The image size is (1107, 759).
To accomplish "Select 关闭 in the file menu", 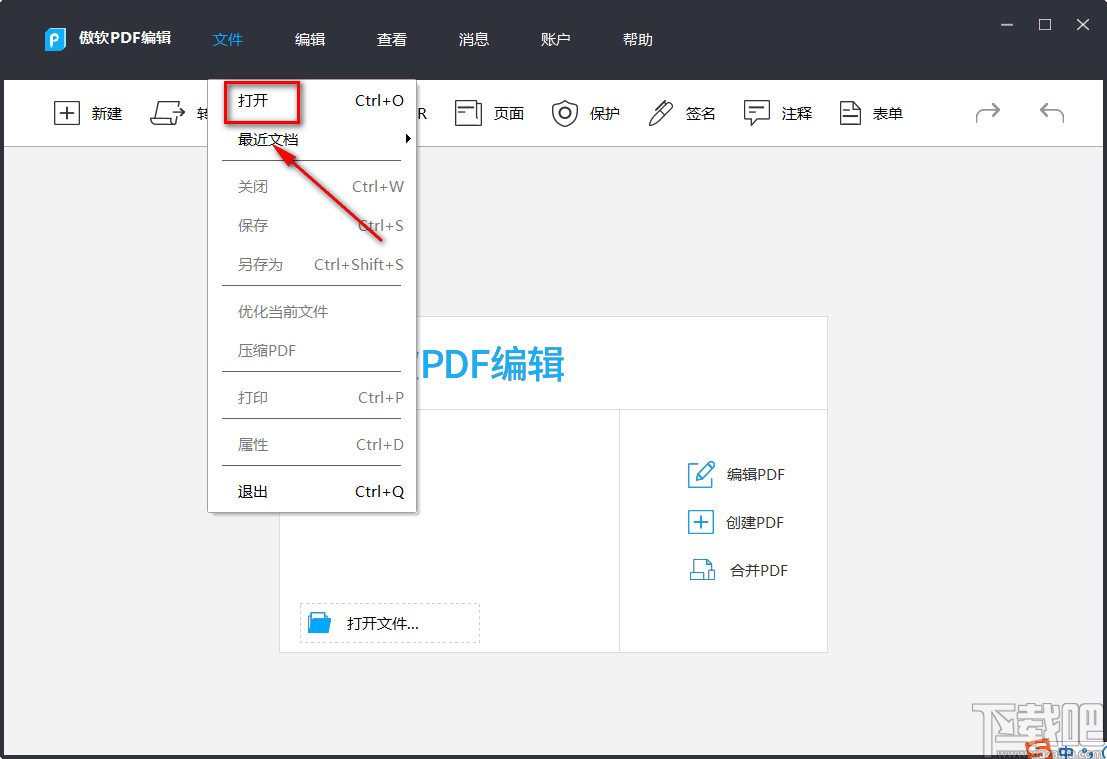I will coord(312,187).
